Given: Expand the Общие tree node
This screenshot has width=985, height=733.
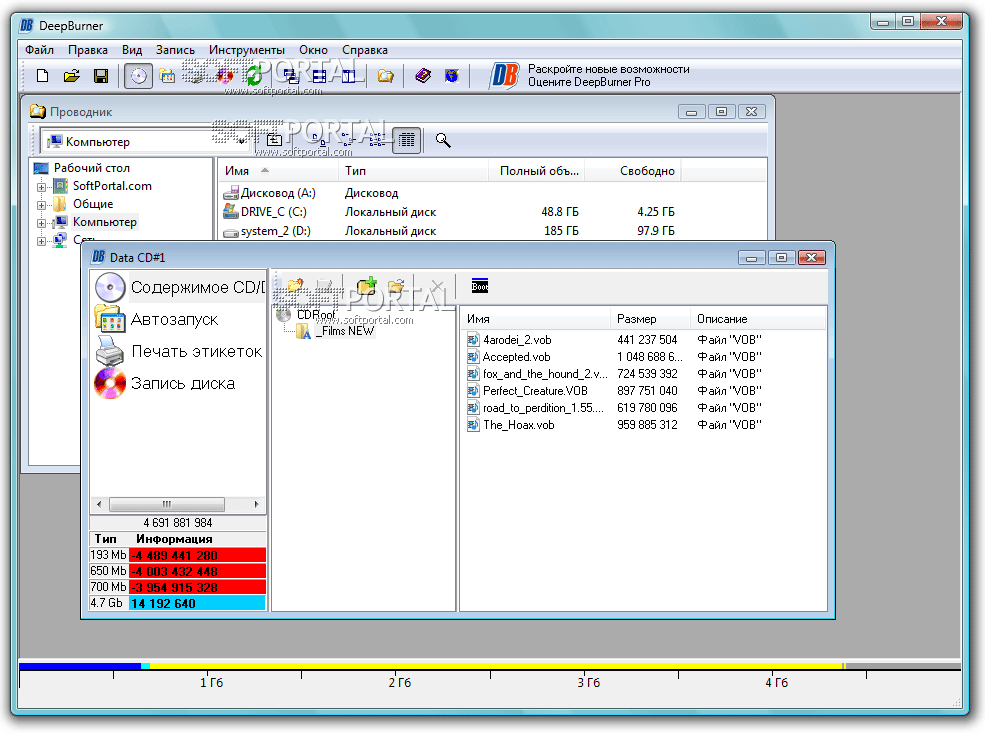Looking at the screenshot, I should [x=42, y=204].
